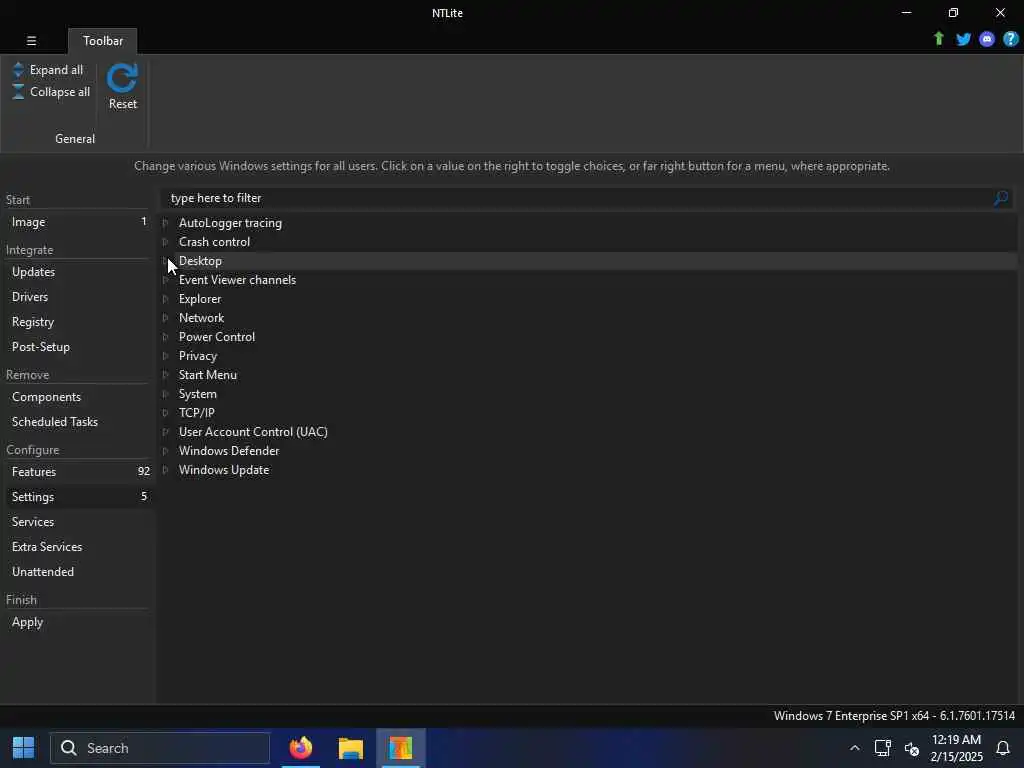Viewport: 1024px width, 768px height.
Task: Click the Reset label
Action: click(x=123, y=104)
